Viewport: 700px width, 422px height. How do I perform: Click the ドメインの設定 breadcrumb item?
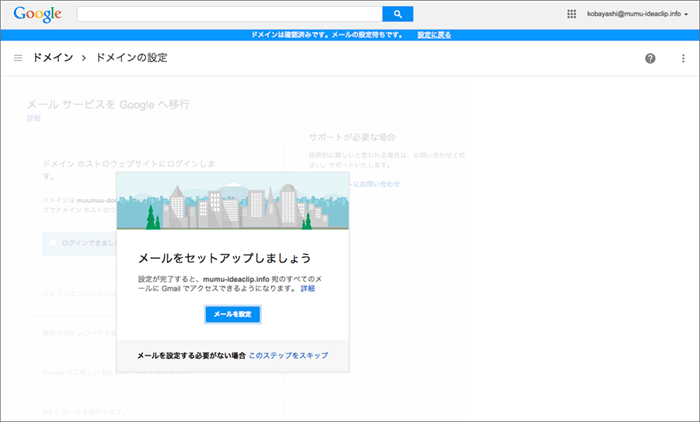click(131, 58)
